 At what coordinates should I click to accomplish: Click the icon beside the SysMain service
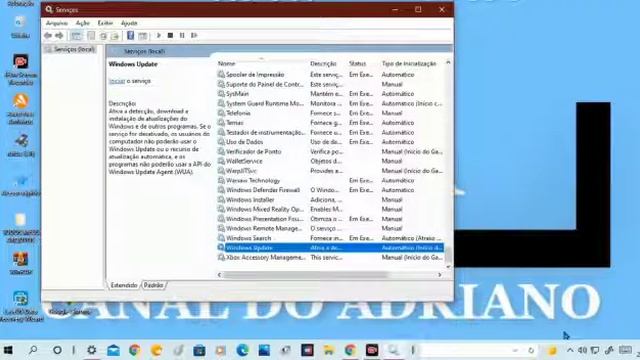tap(221, 94)
